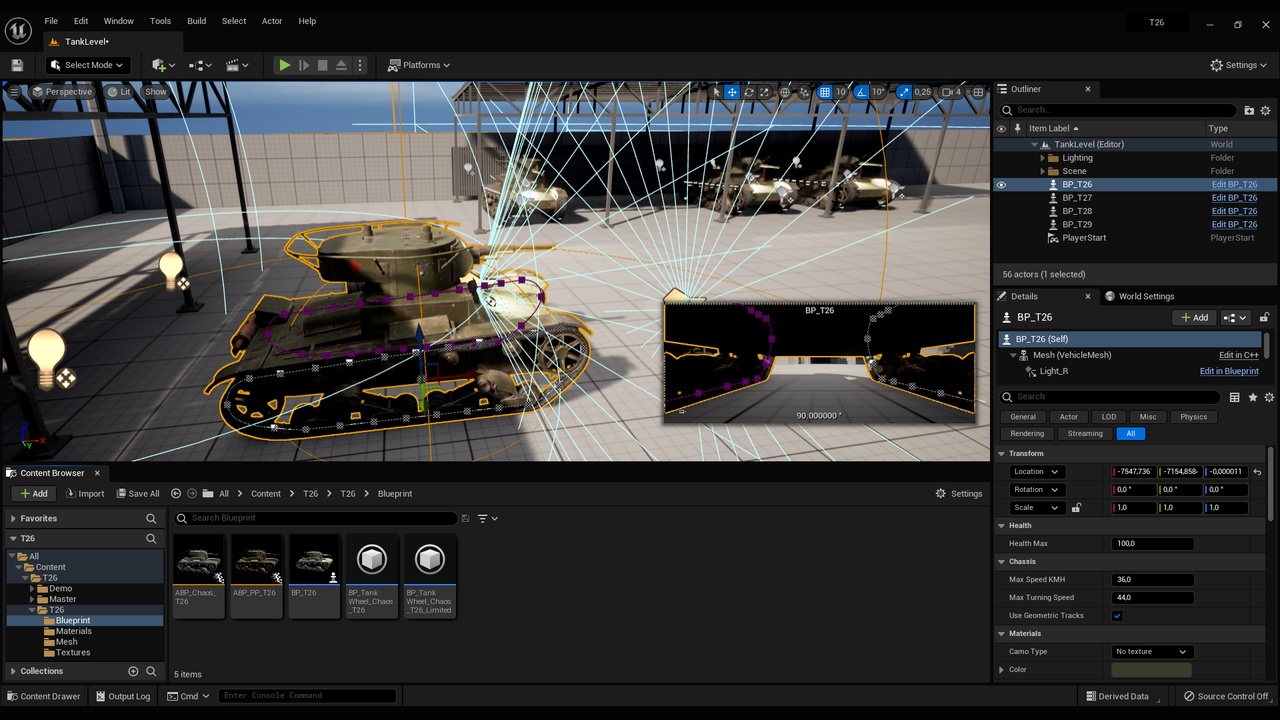Screen dimensions: 1280x720
Task: Activate the scale gizmo tool
Action: tap(765, 92)
